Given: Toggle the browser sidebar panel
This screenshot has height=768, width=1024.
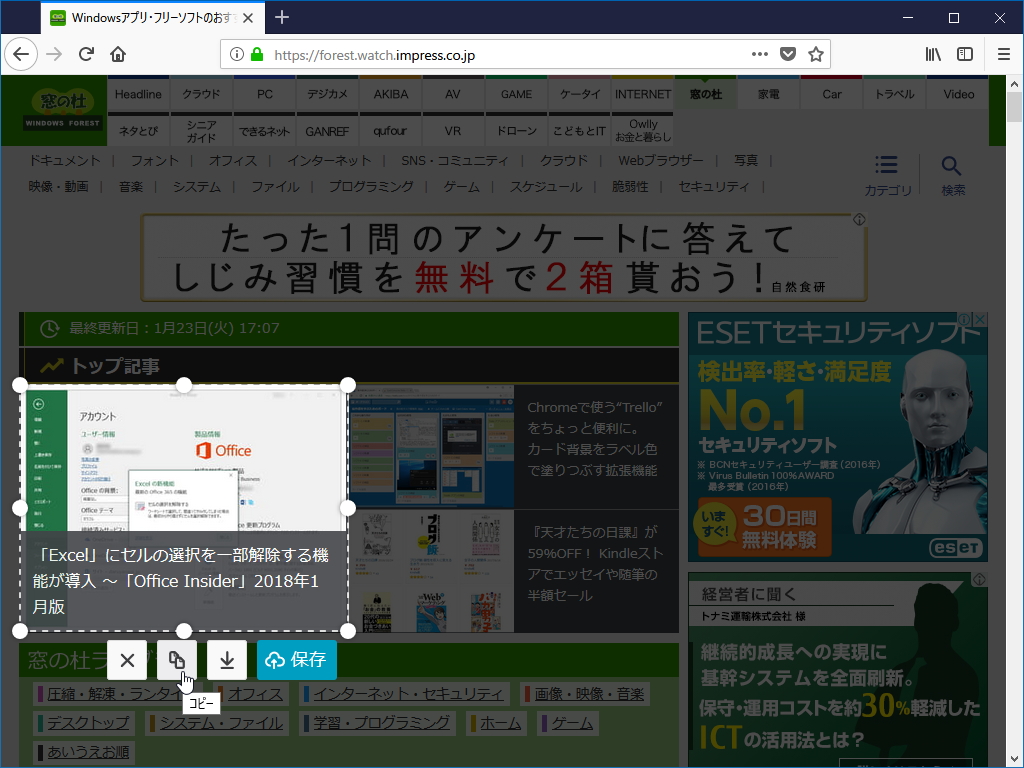Looking at the screenshot, I should coord(964,55).
